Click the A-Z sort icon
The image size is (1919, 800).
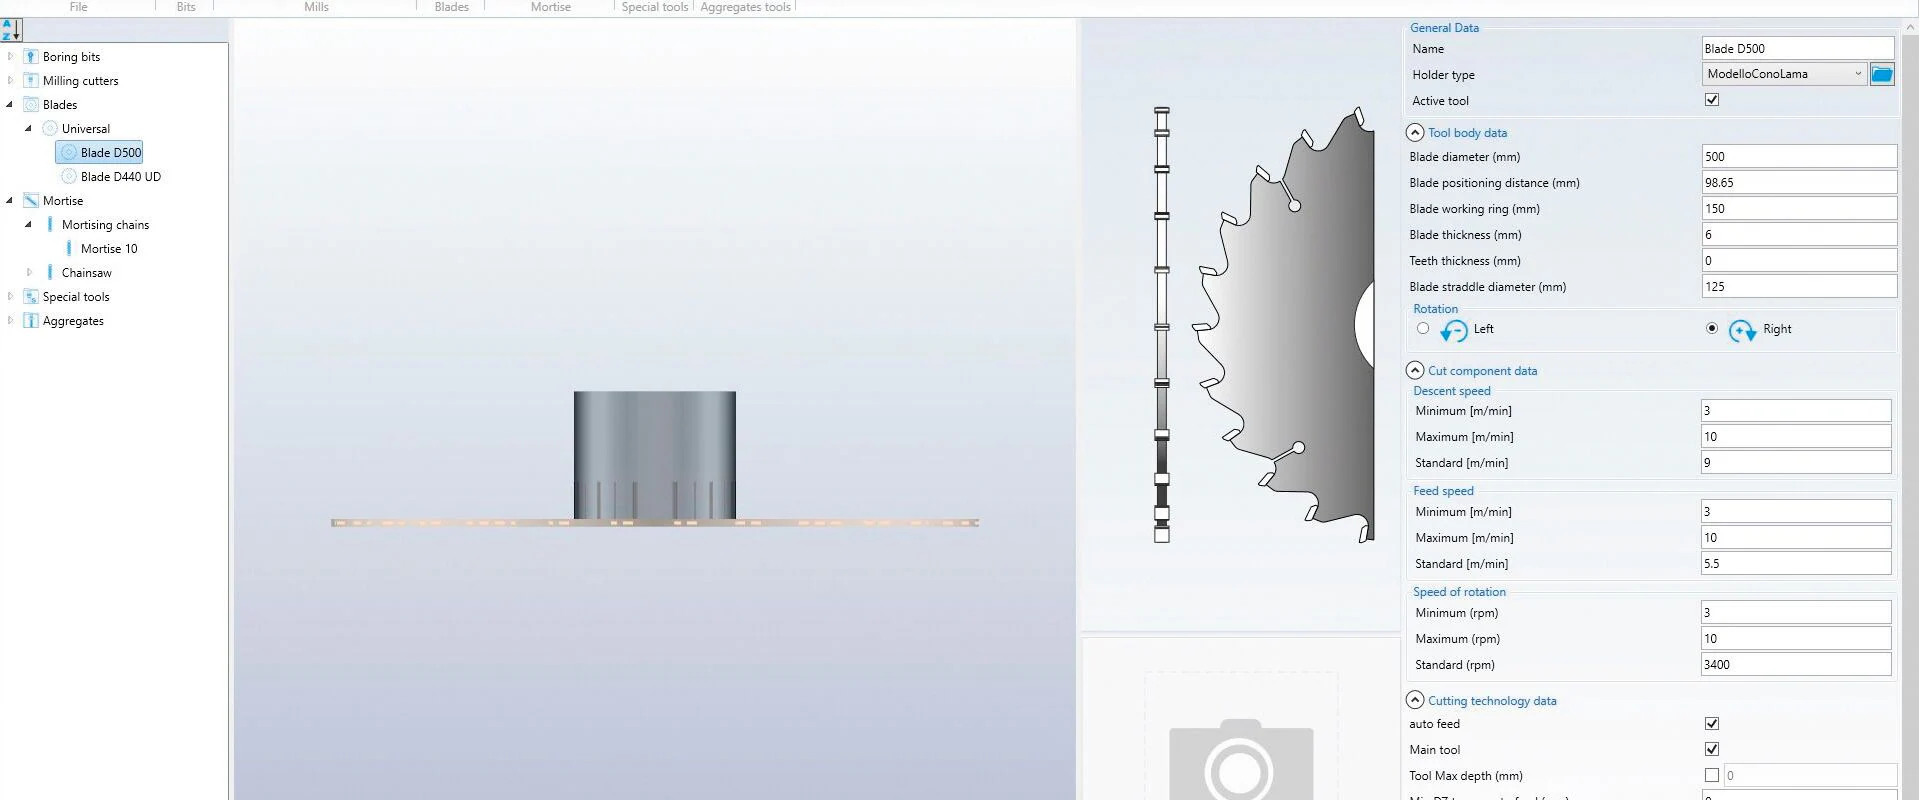[x=11, y=30]
